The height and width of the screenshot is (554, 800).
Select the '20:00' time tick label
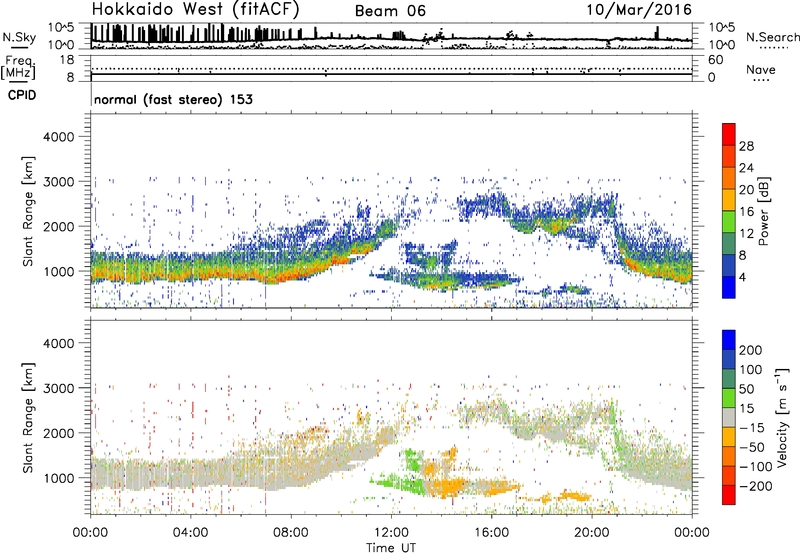(x=591, y=533)
